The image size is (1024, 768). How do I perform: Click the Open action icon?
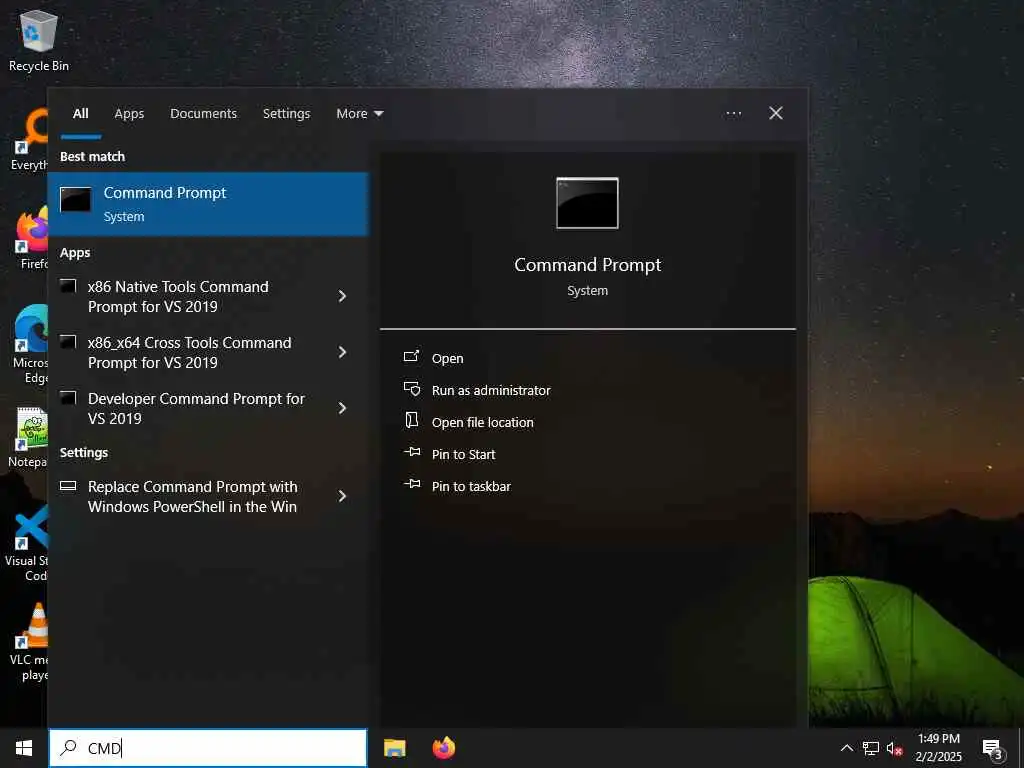tap(411, 356)
